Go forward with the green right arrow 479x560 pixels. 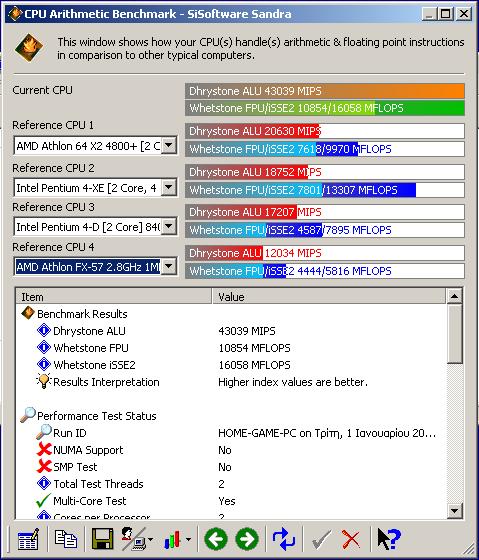click(247, 539)
